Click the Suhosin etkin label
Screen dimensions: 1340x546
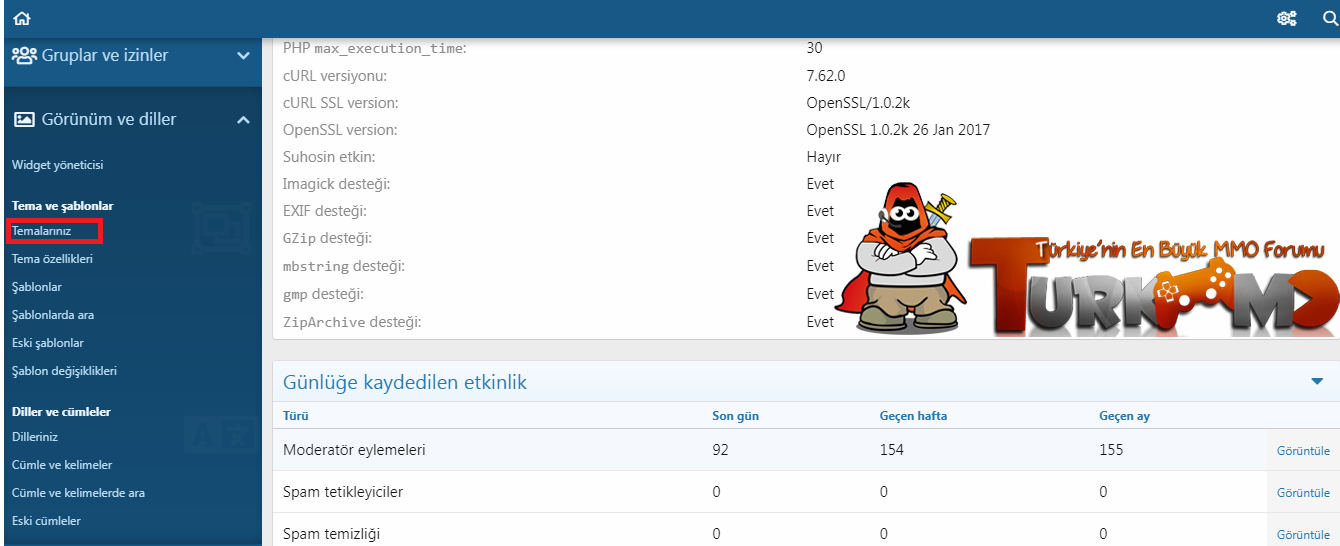tap(329, 157)
